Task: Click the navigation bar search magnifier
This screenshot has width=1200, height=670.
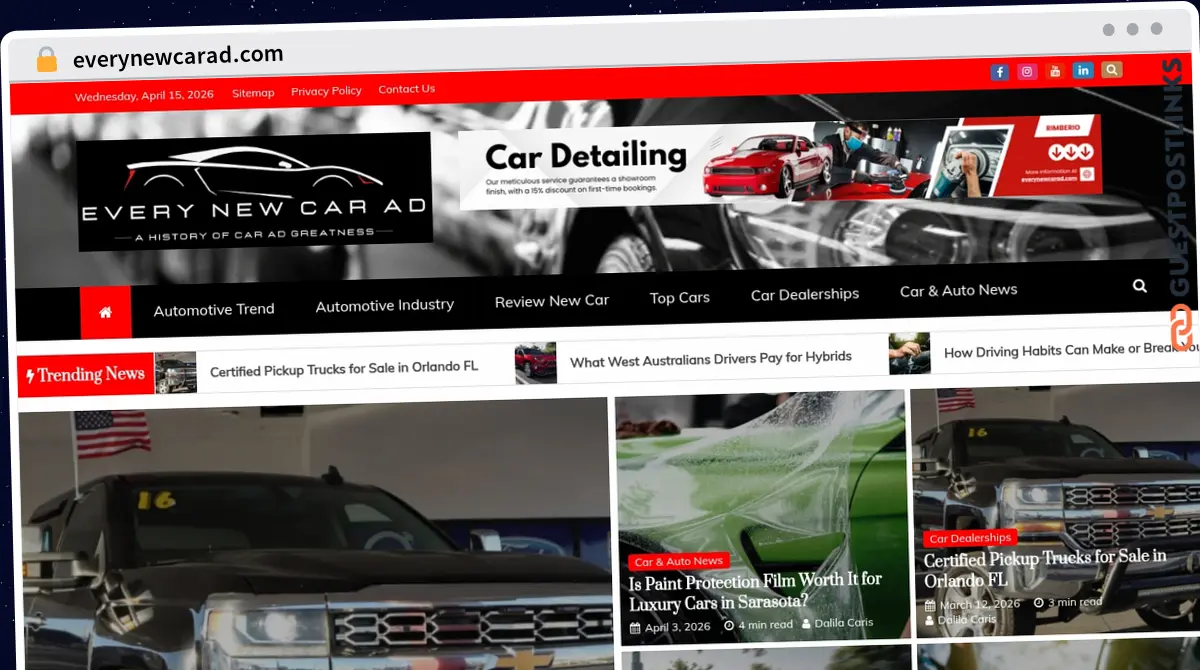Action: (x=1140, y=286)
